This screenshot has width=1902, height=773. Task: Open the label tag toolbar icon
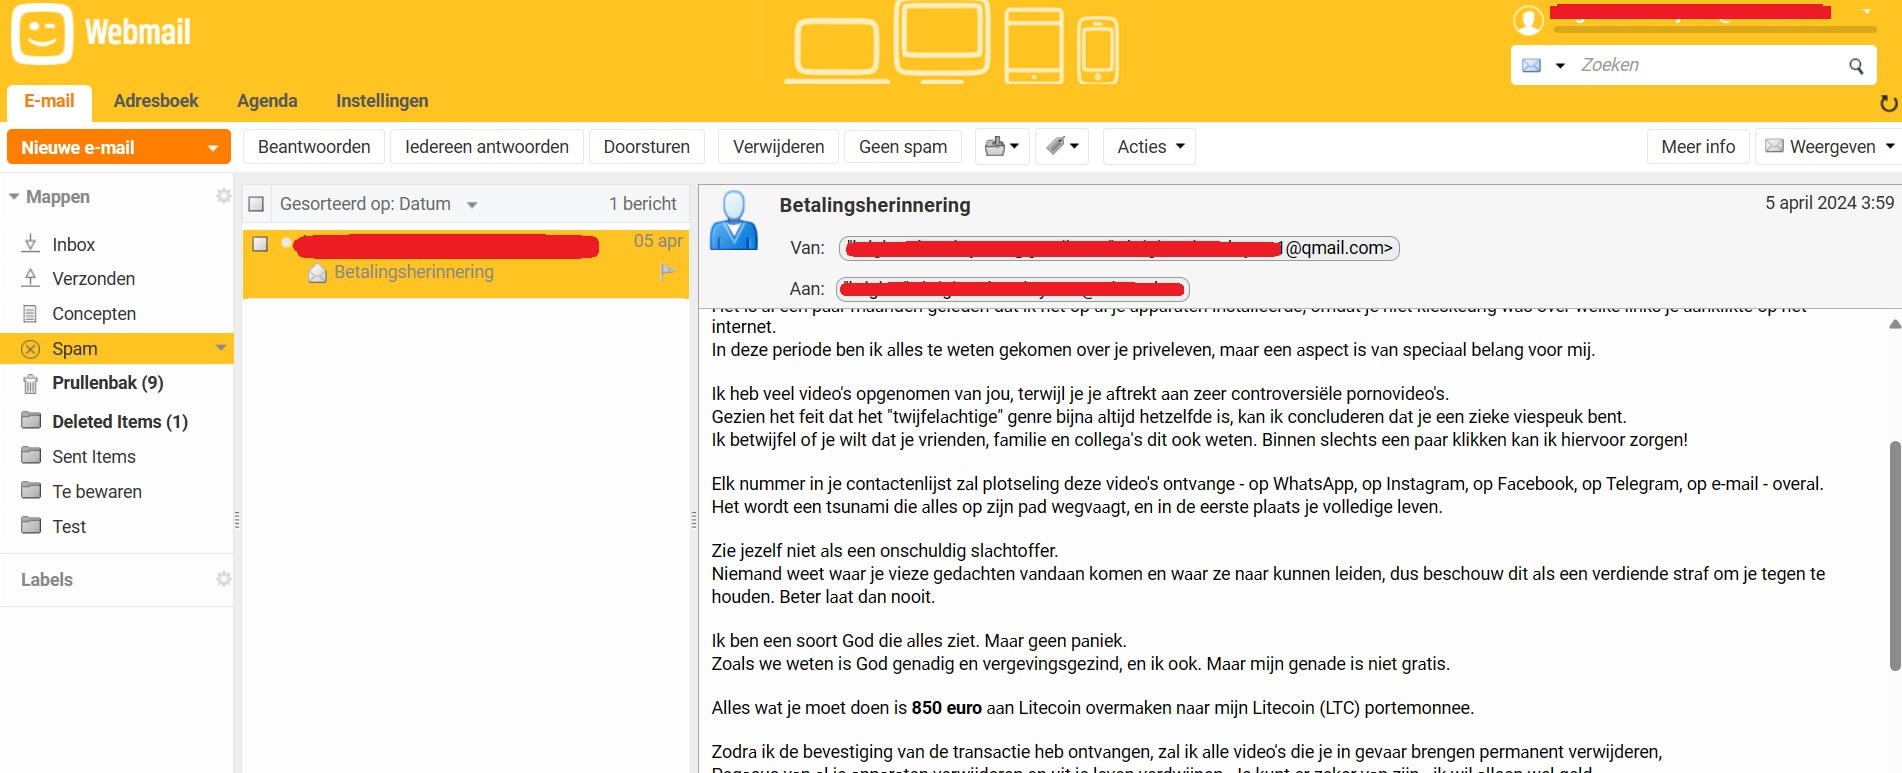click(1061, 147)
